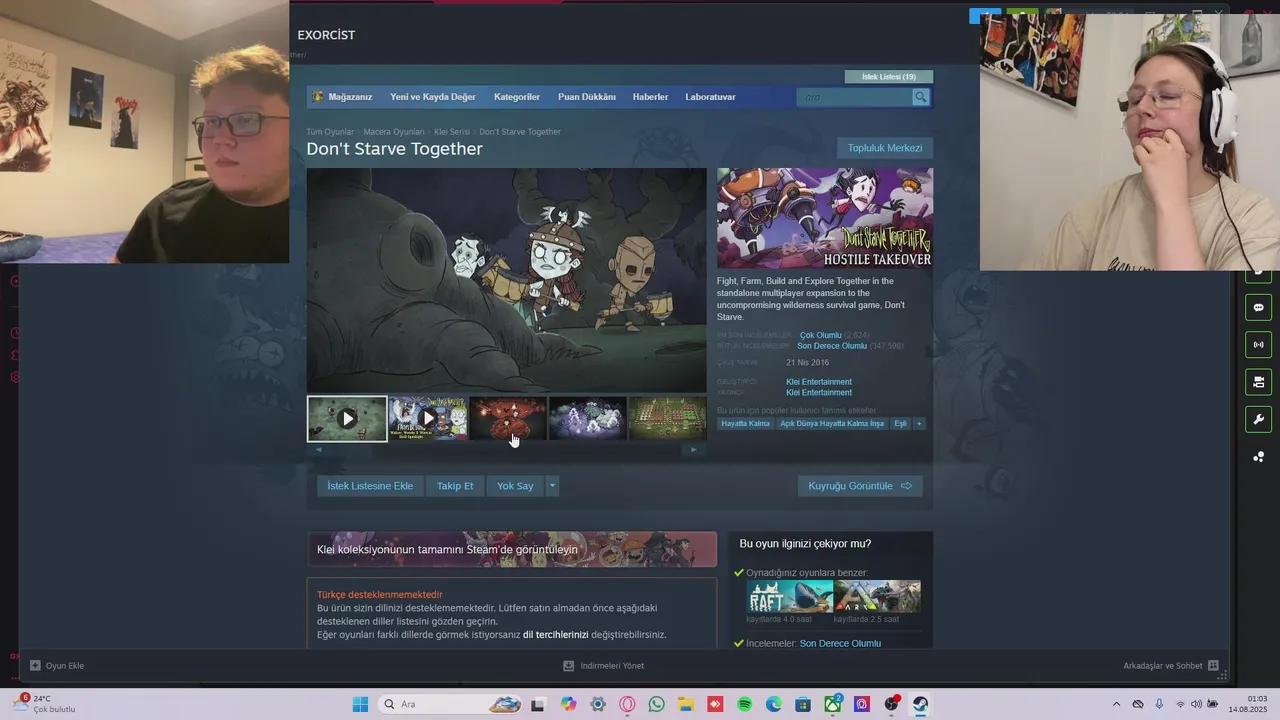Click the Windows Start button

tap(360, 704)
